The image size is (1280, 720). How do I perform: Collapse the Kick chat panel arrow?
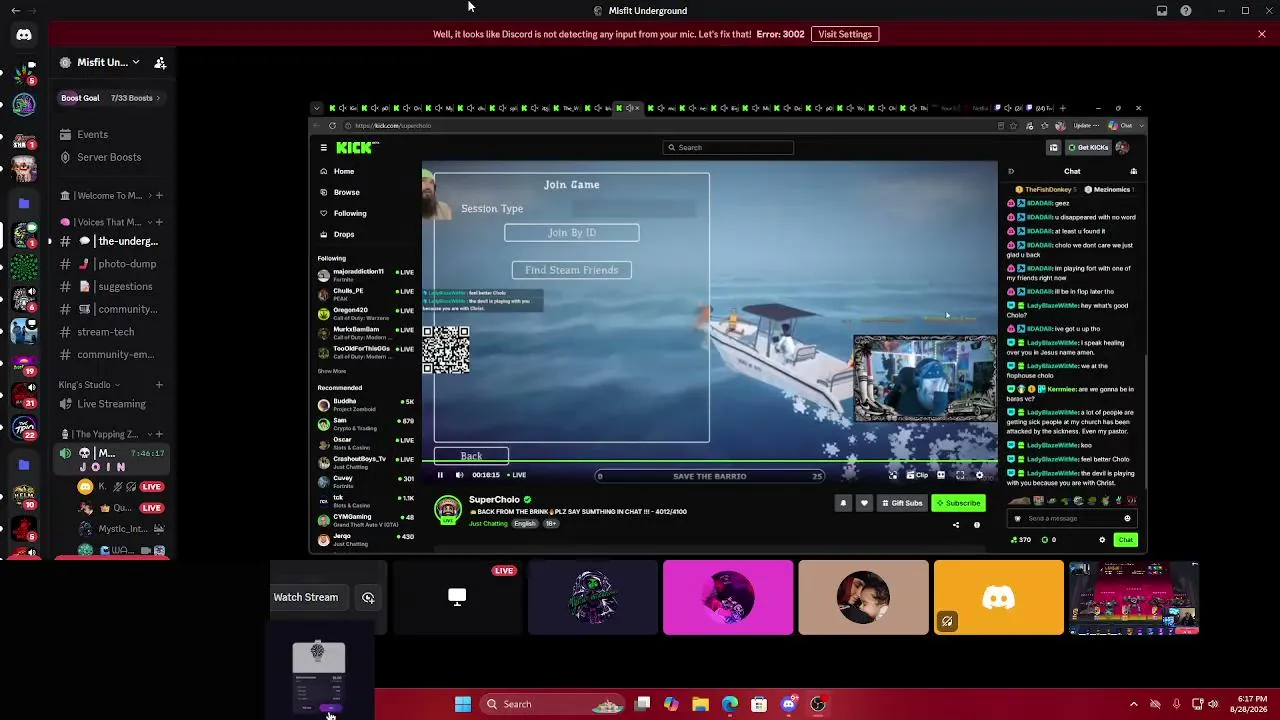tap(1011, 171)
